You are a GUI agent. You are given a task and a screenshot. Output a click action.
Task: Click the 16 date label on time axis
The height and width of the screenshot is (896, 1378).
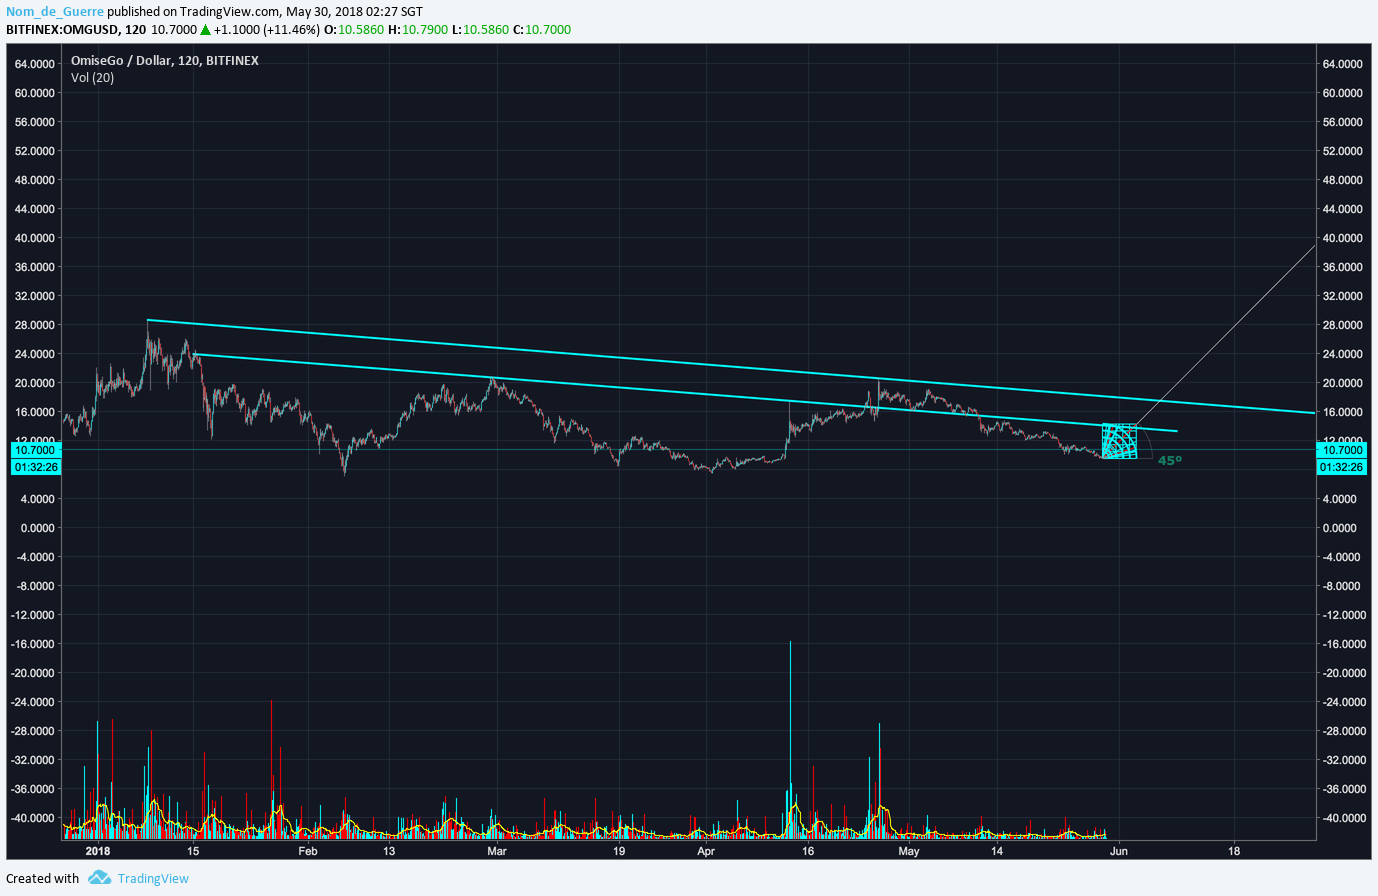(808, 851)
